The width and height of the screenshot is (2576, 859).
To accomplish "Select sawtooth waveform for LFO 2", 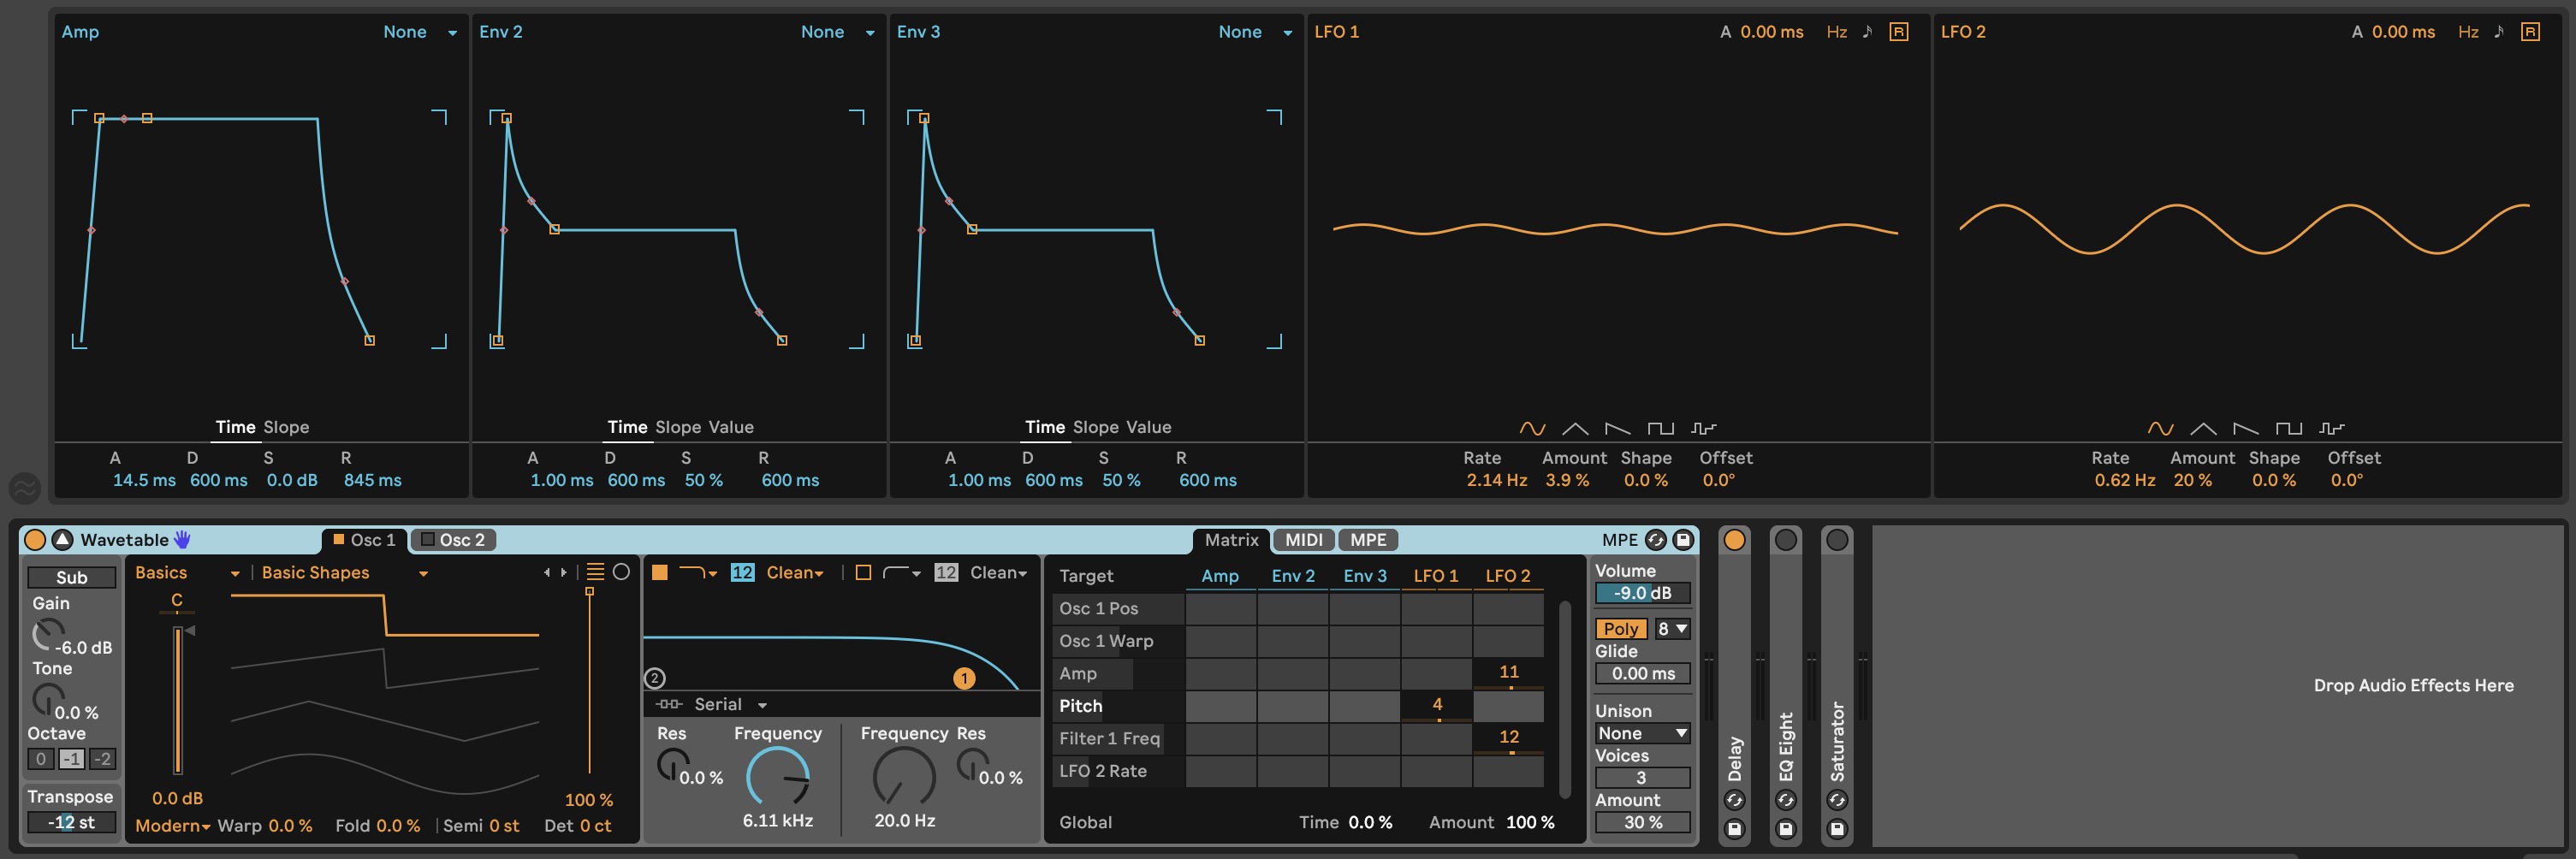I will 2246,428.
